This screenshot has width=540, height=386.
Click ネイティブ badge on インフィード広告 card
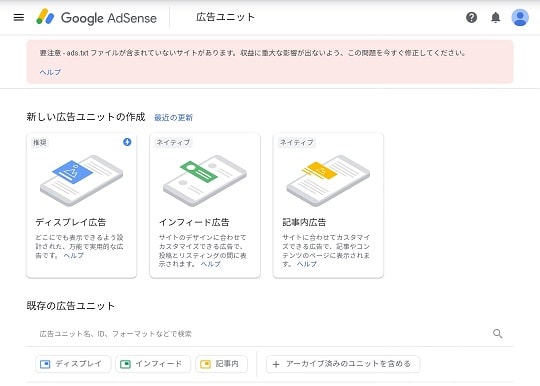[173, 142]
